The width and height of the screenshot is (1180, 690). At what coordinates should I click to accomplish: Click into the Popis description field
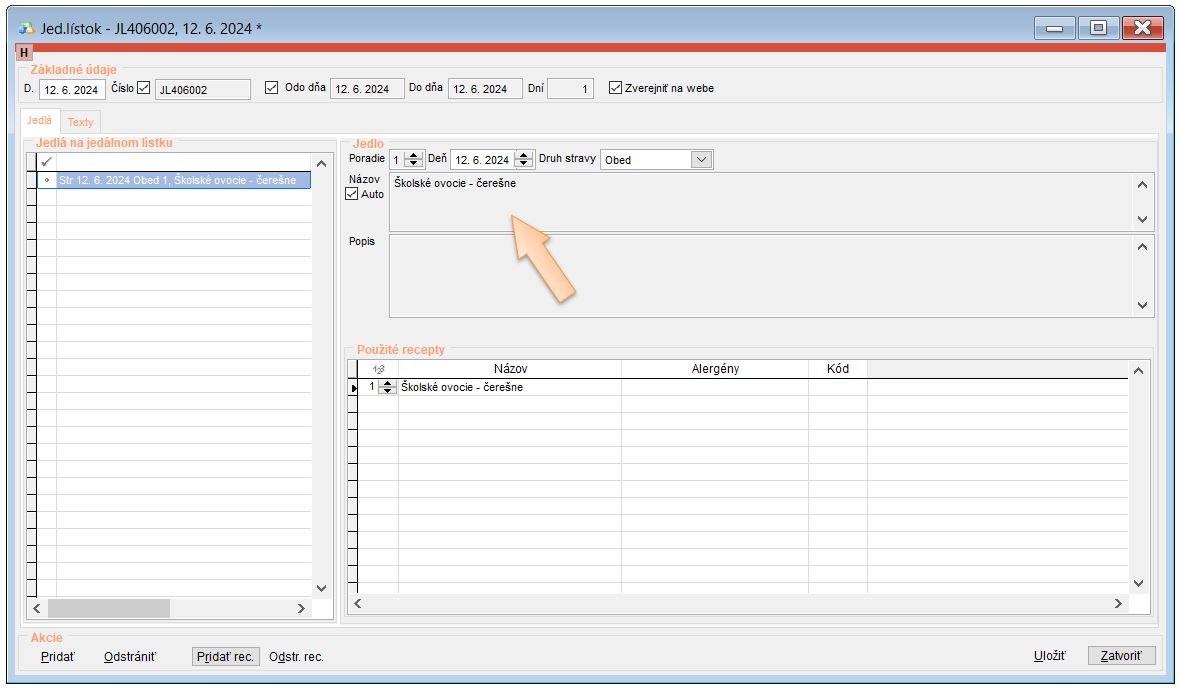(760, 275)
